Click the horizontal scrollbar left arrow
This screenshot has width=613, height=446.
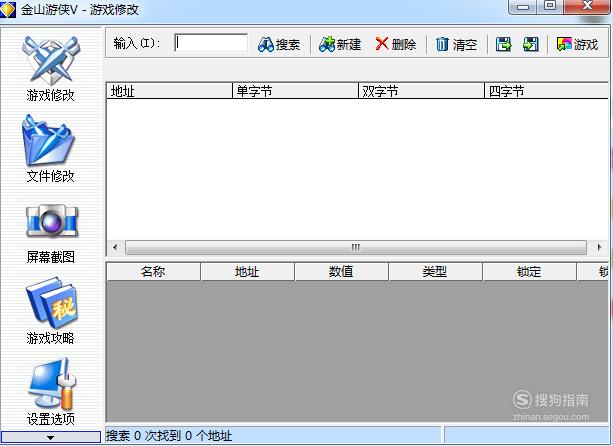pyautogui.click(x=115, y=247)
